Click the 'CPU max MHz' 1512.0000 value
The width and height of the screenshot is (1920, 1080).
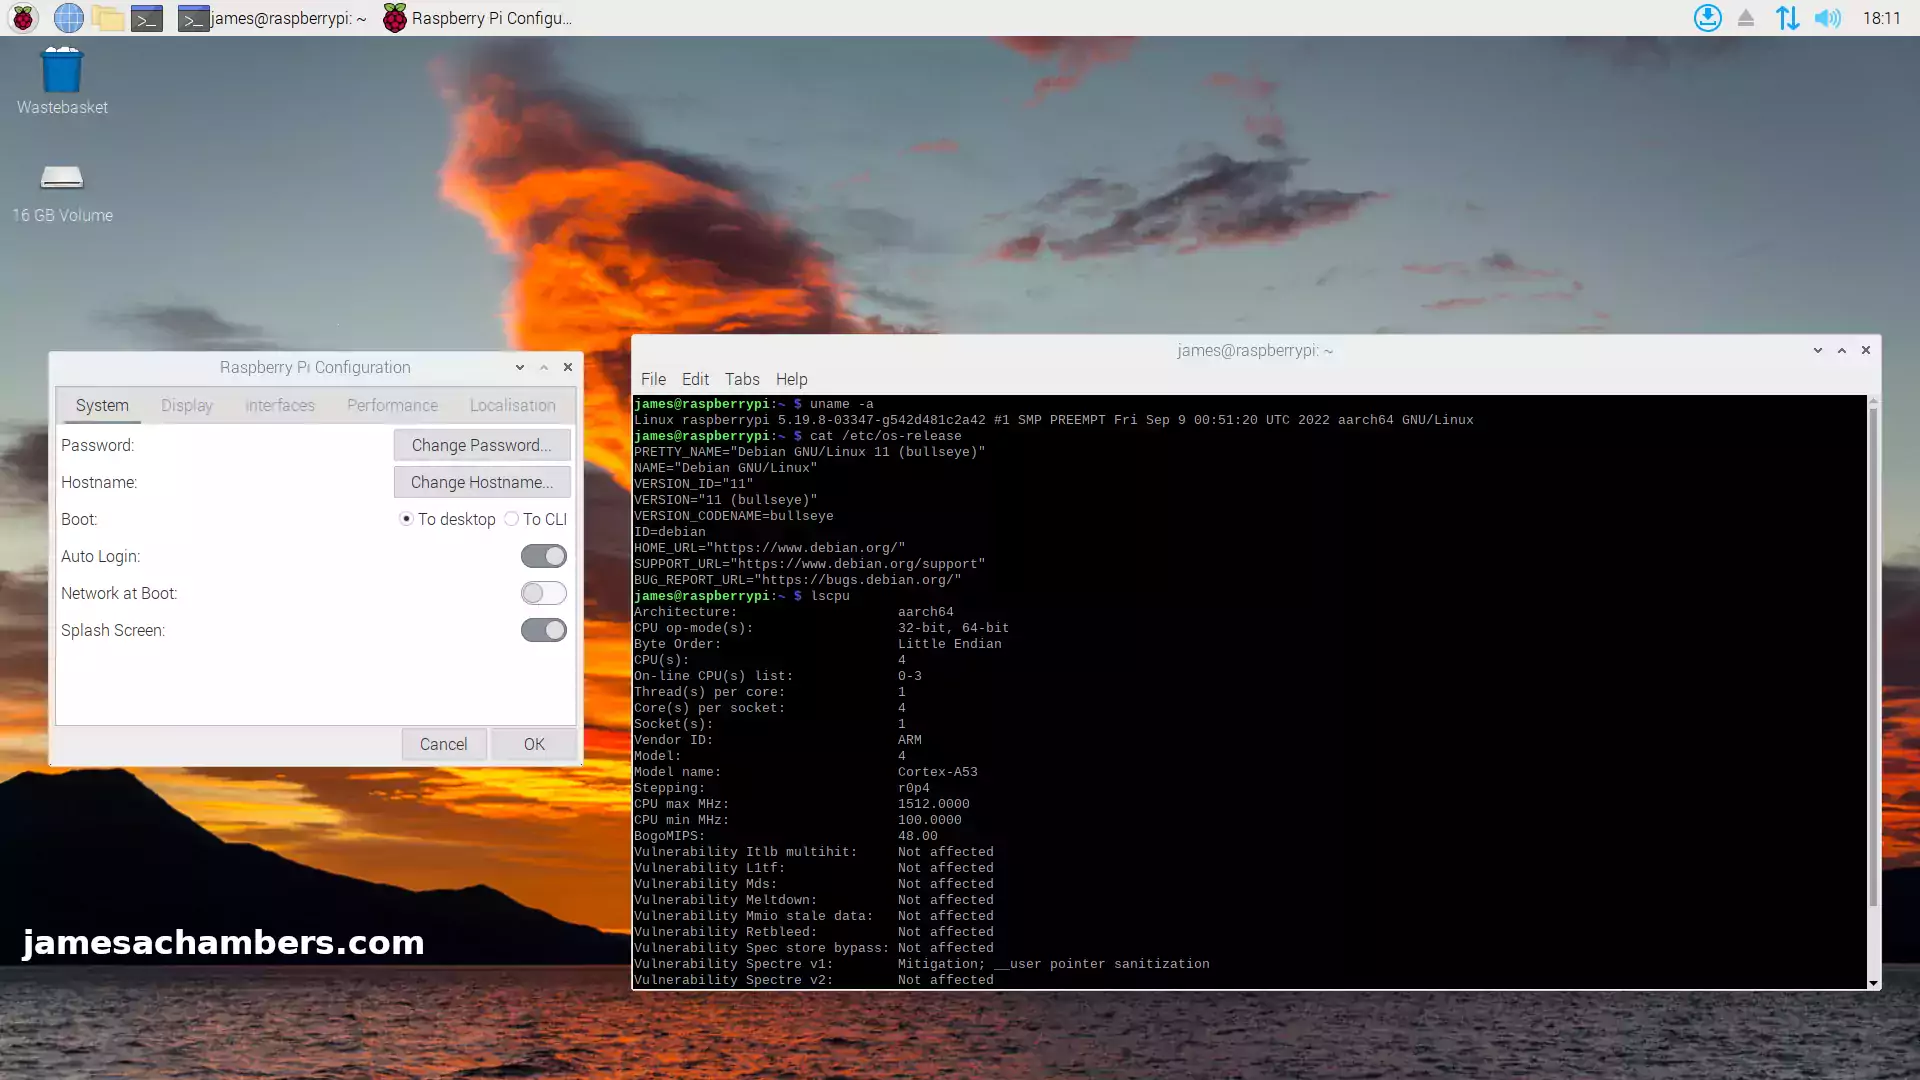[933, 804]
